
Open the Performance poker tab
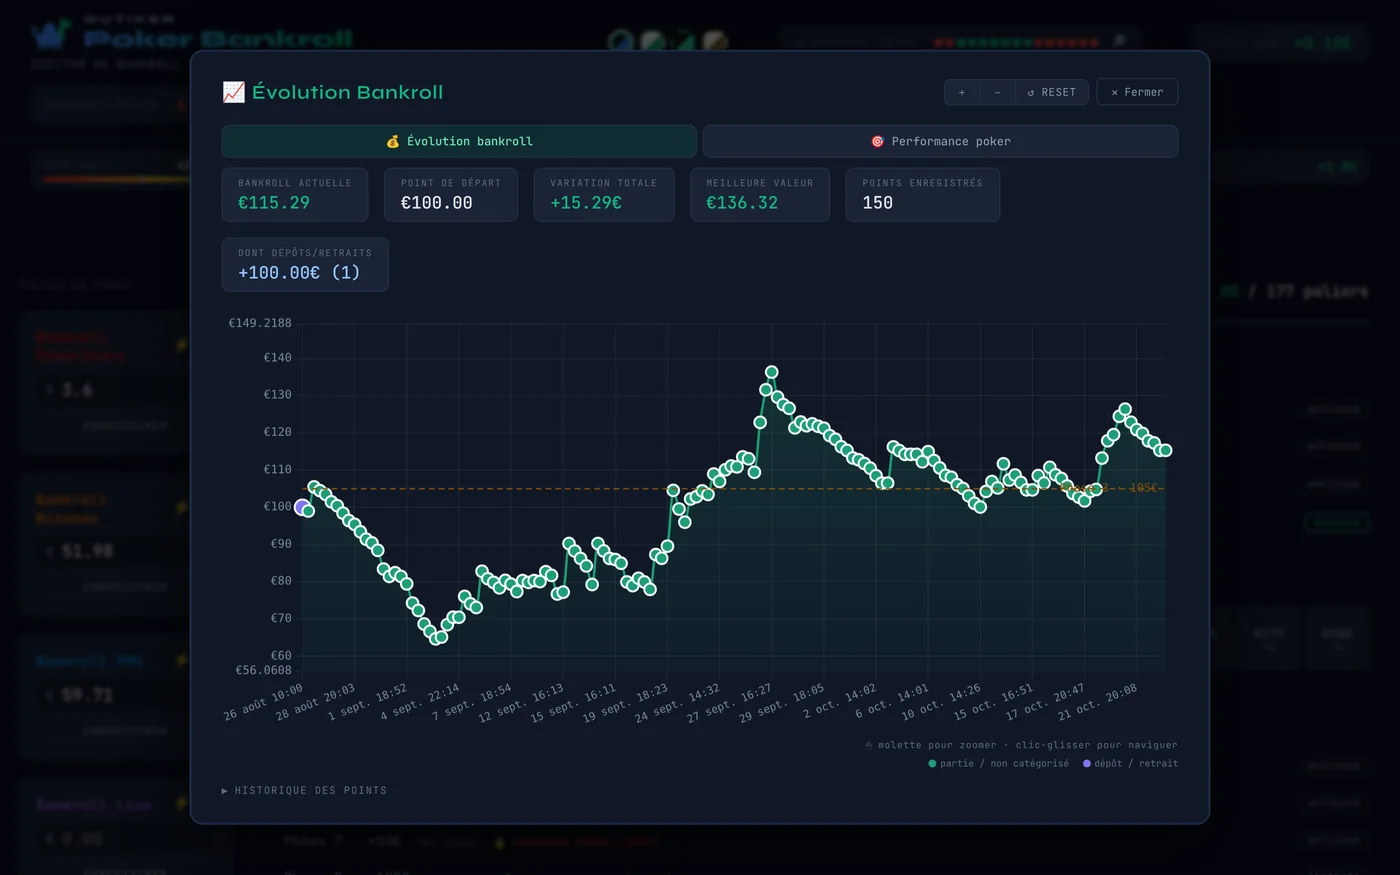point(940,141)
